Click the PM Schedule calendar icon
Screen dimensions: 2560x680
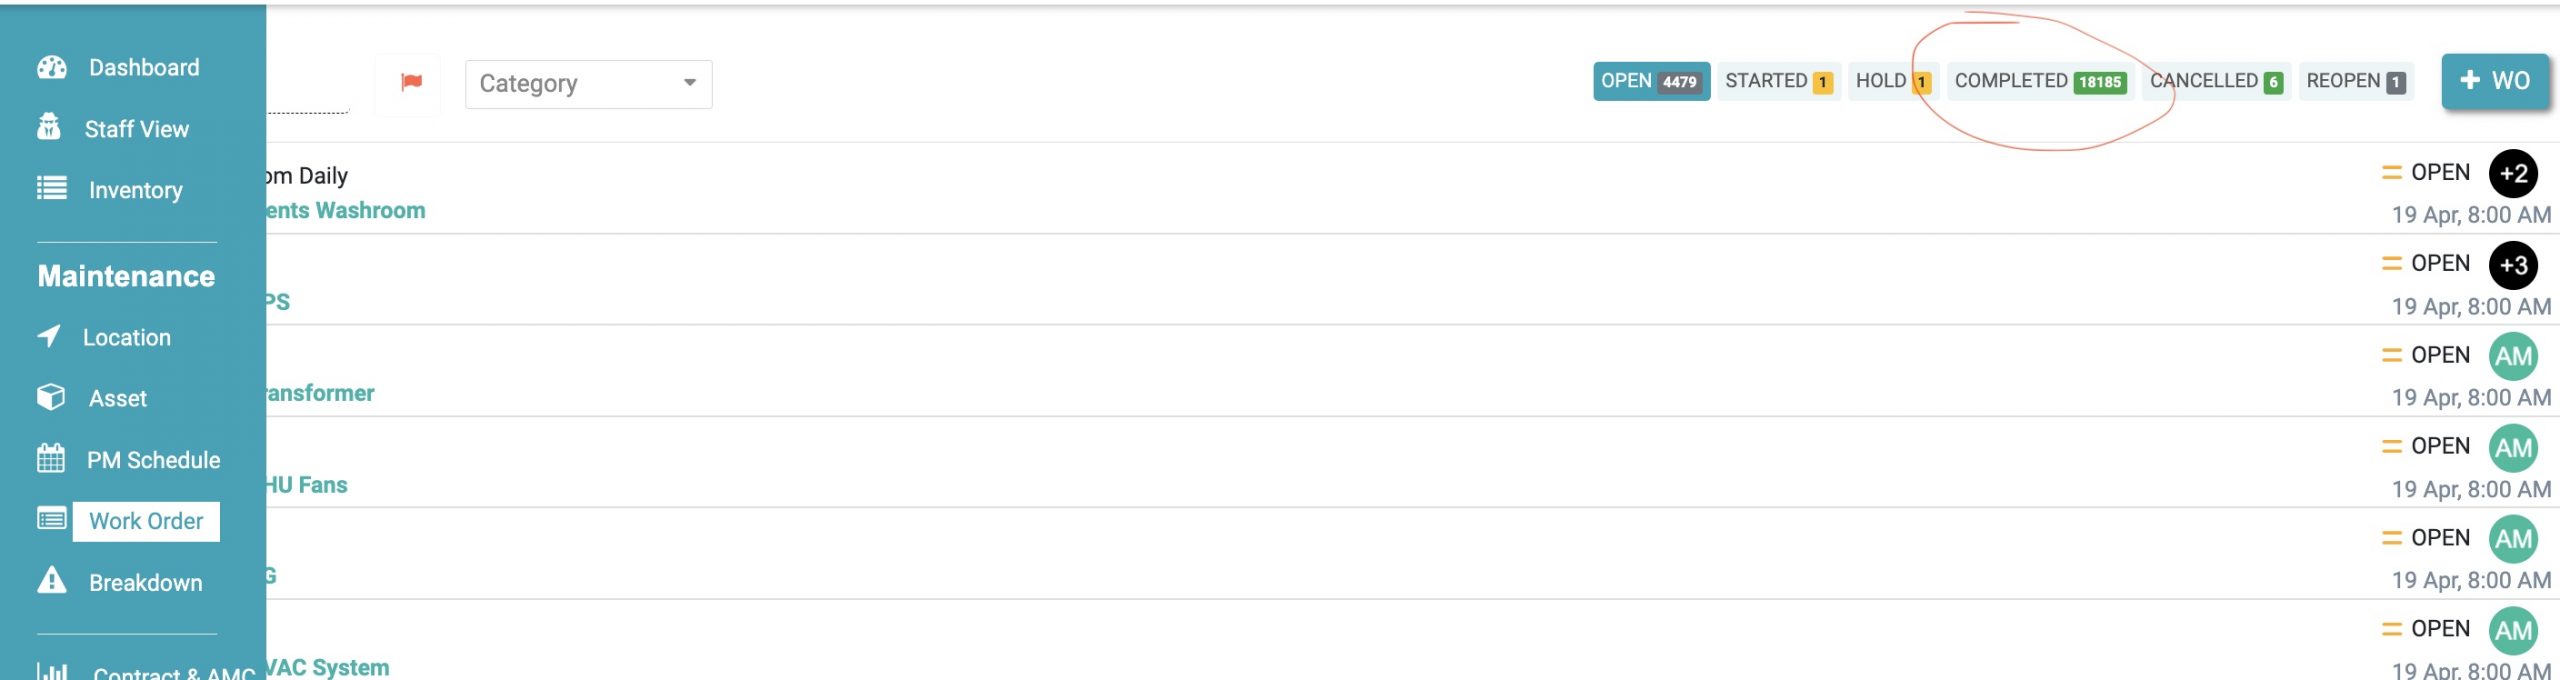51,459
